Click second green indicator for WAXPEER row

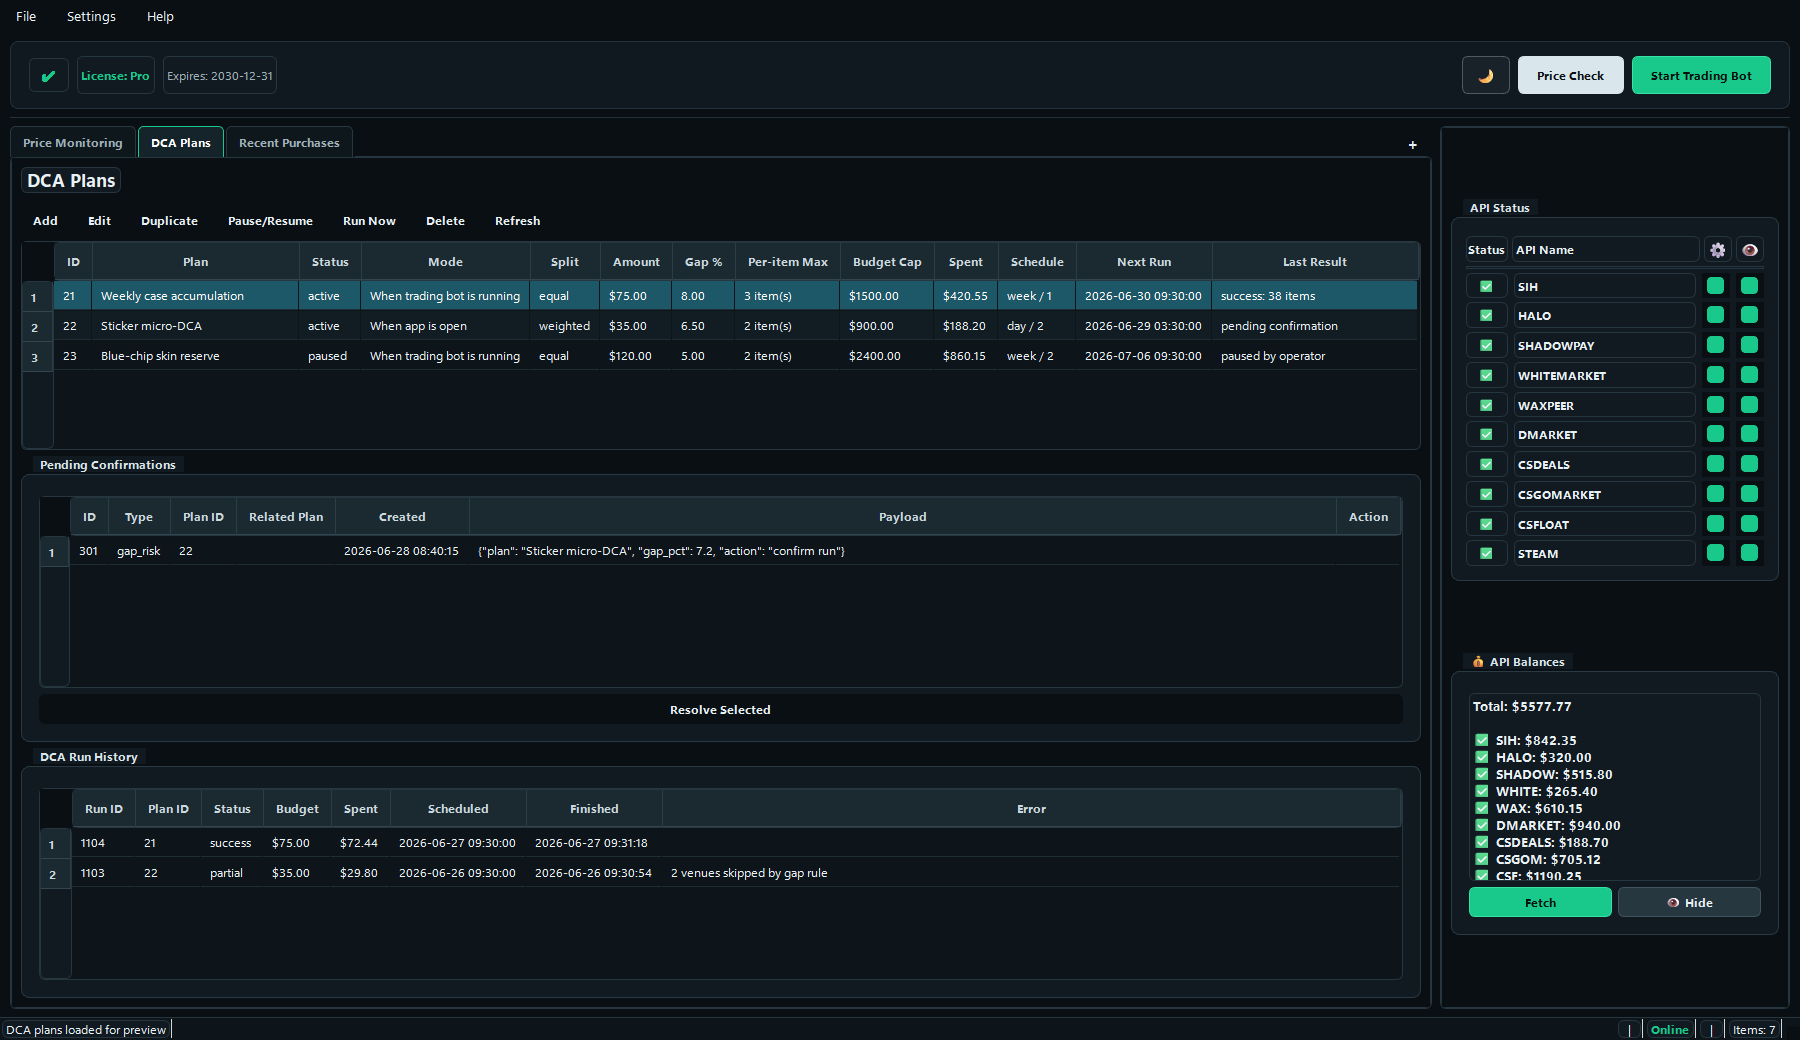1749,405
